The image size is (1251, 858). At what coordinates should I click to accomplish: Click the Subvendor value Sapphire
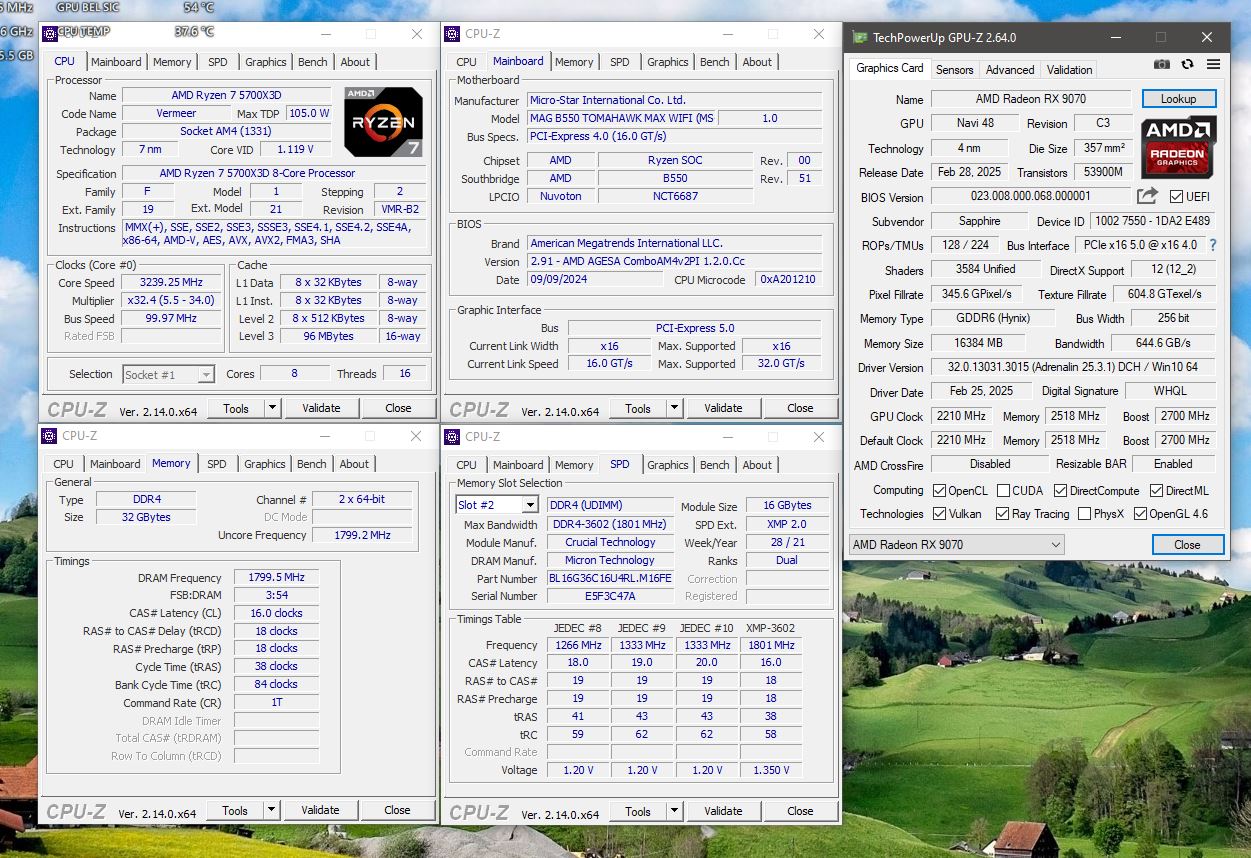pos(979,221)
